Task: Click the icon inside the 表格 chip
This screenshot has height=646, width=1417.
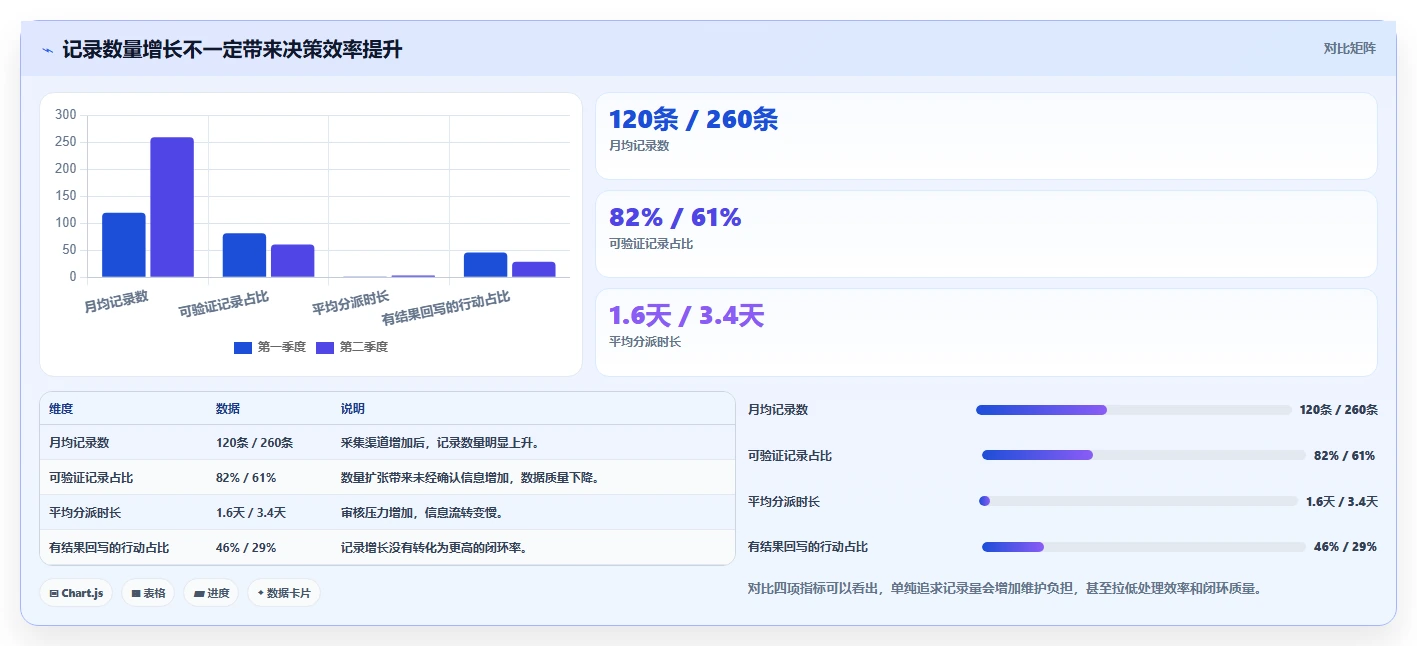Action: [x=136, y=593]
